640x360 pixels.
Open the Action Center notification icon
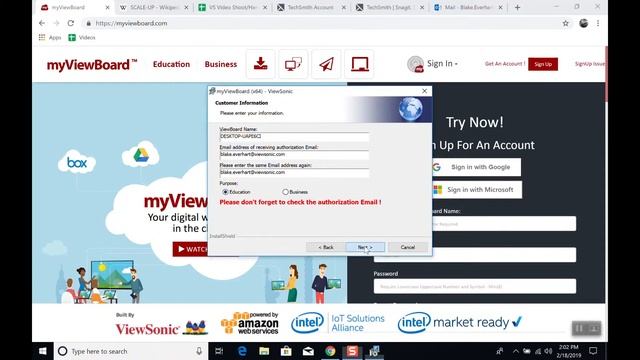coord(593,351)
